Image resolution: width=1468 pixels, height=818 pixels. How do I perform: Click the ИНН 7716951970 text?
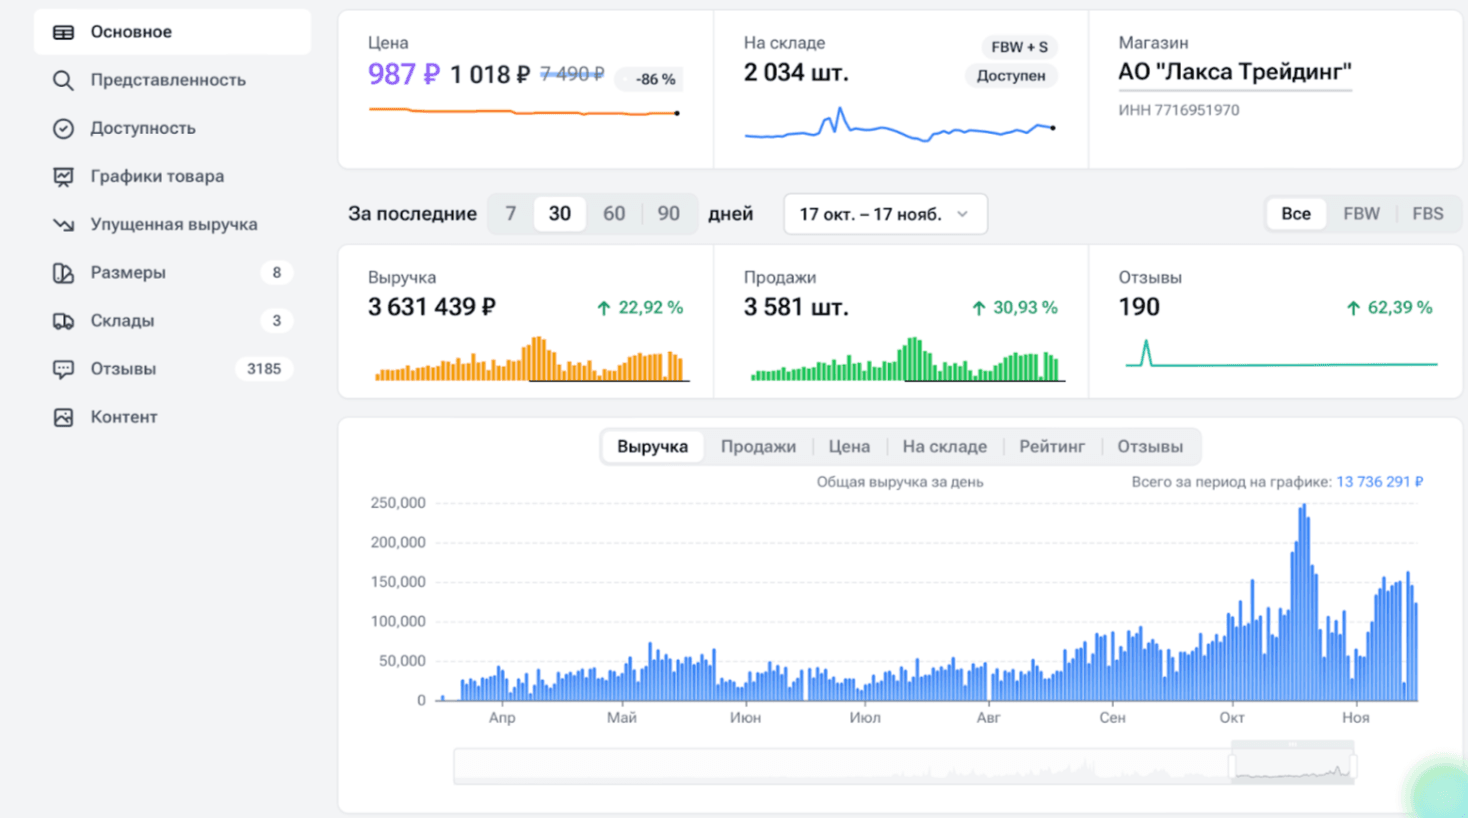(x=1179, y=110)
